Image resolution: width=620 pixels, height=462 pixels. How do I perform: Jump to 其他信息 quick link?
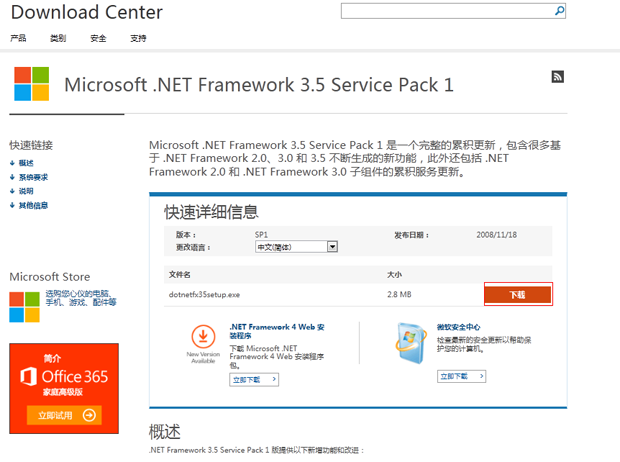32,205
